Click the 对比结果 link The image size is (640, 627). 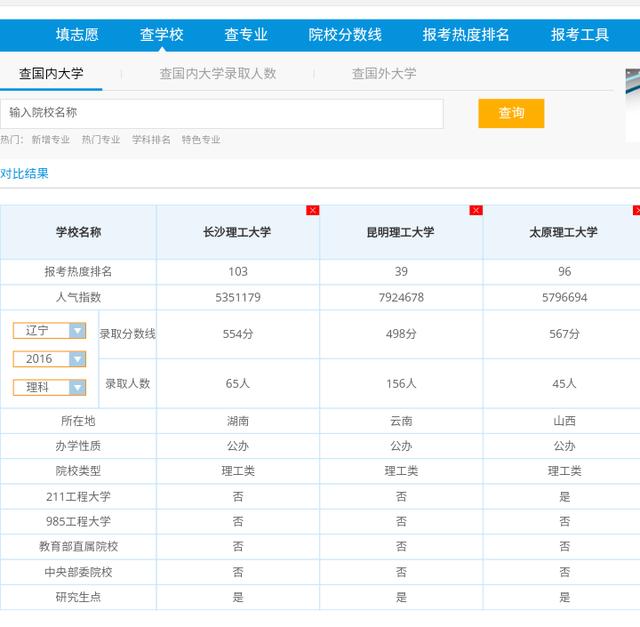(25, 173)
